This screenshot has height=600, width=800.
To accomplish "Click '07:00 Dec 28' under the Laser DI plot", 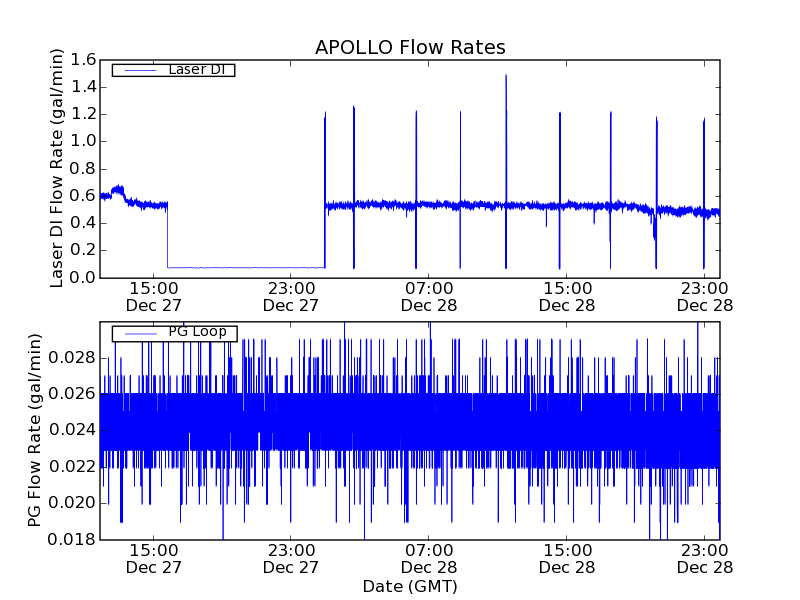I will point(429,297).
